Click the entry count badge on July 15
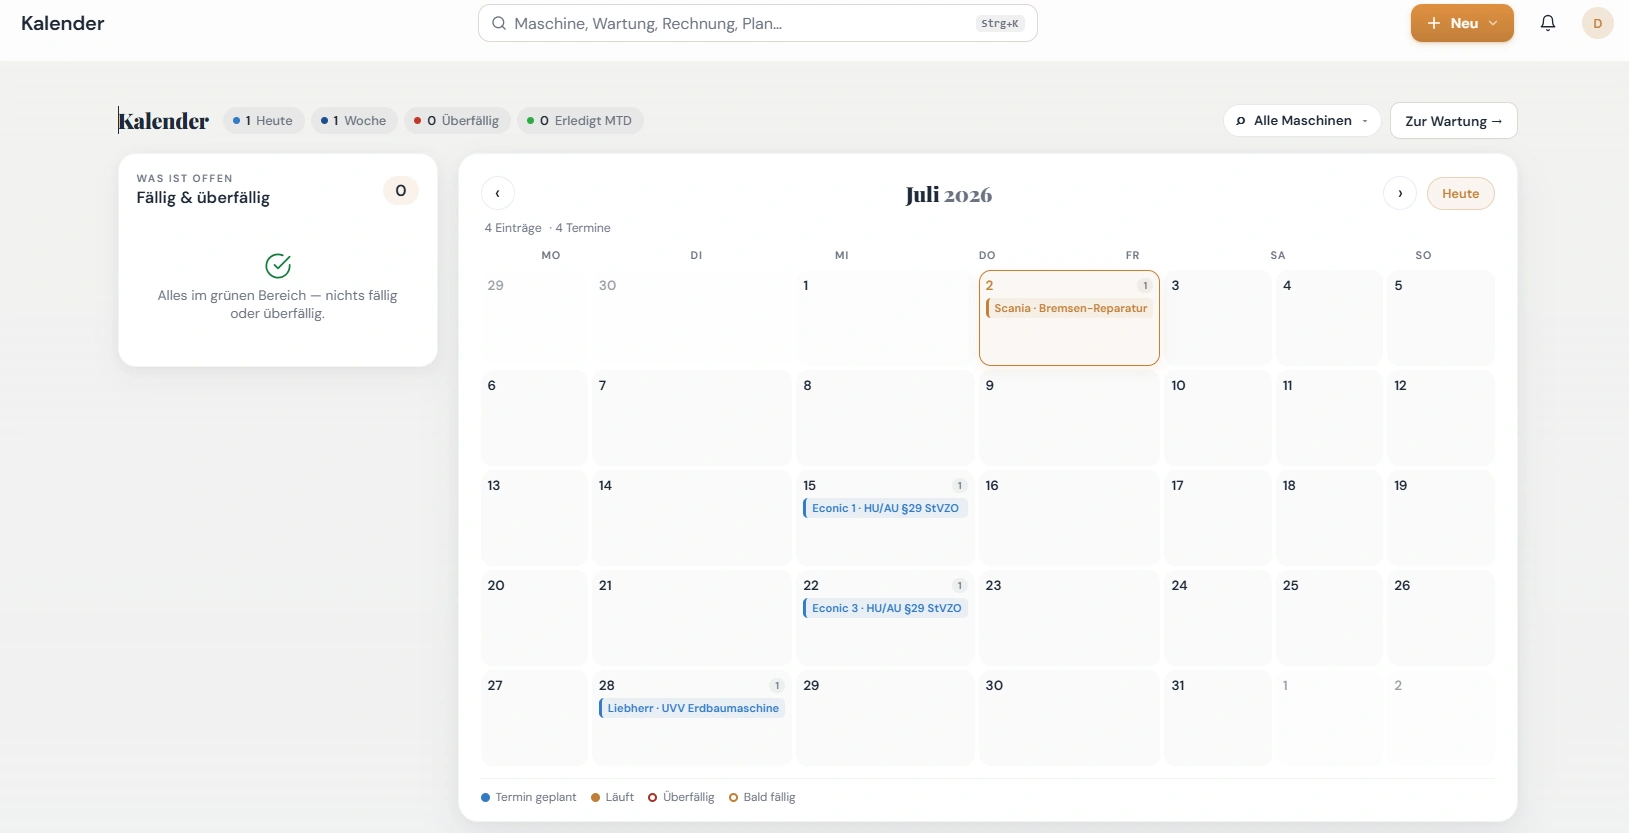1629x833 pixels. point(960,486)
